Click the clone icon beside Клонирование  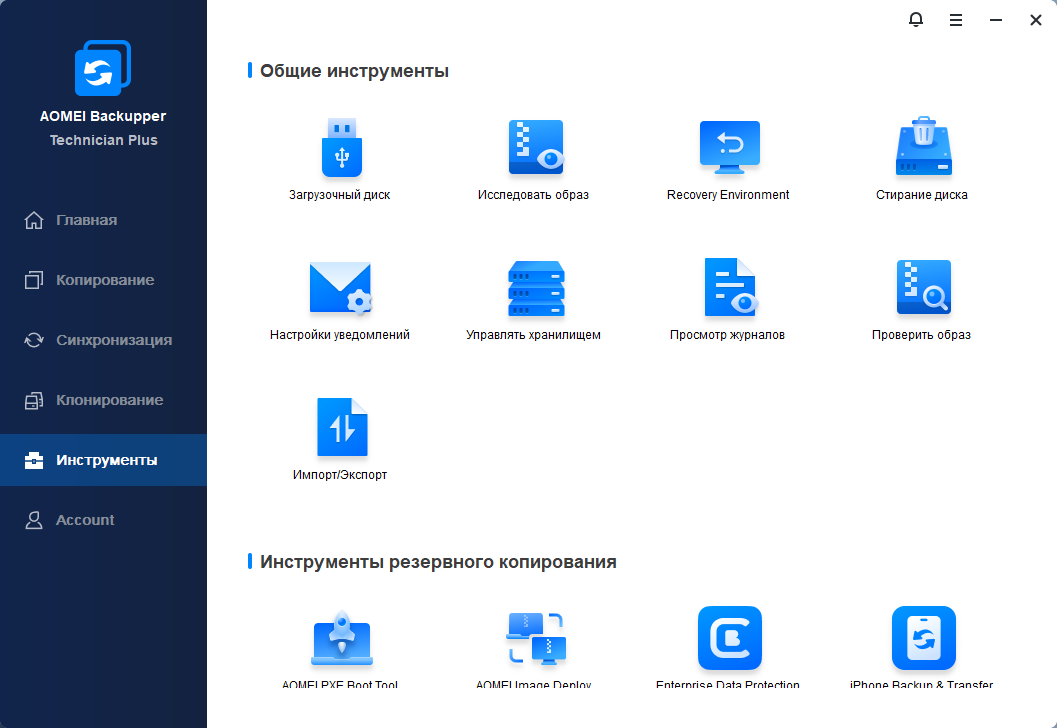(x=34, y=400)
